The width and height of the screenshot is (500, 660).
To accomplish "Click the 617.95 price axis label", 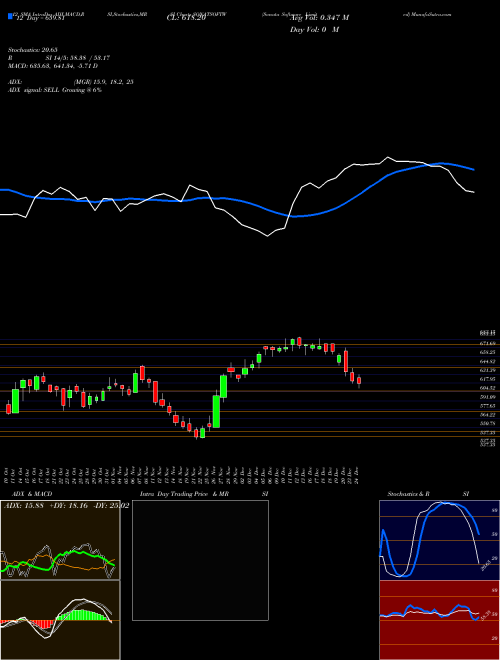I will [488, 379].
